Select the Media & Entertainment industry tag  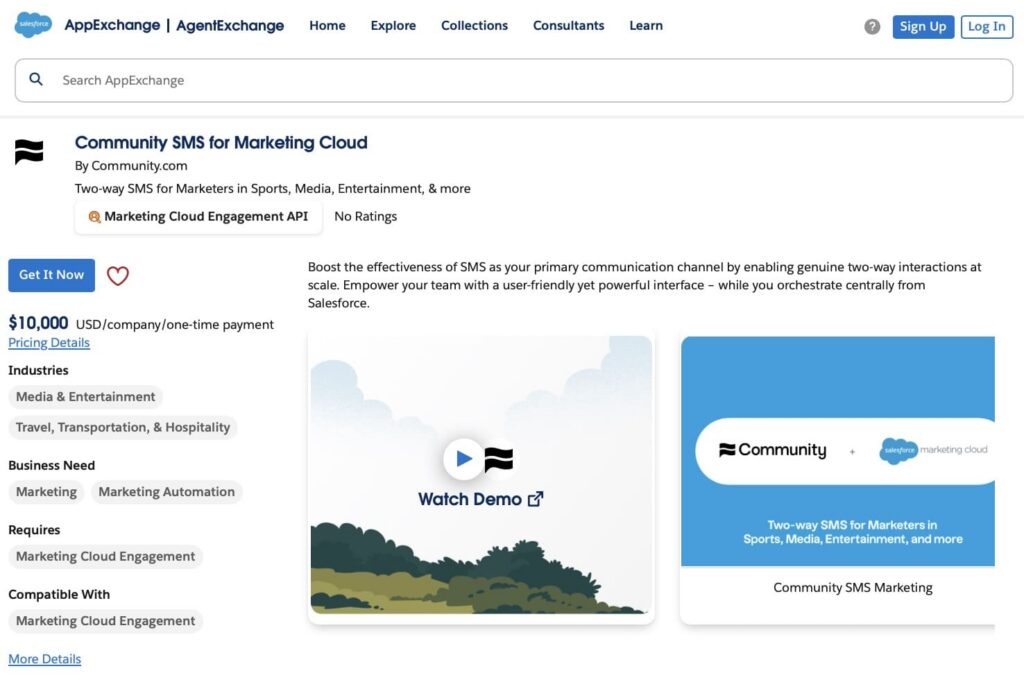point(86,397)
